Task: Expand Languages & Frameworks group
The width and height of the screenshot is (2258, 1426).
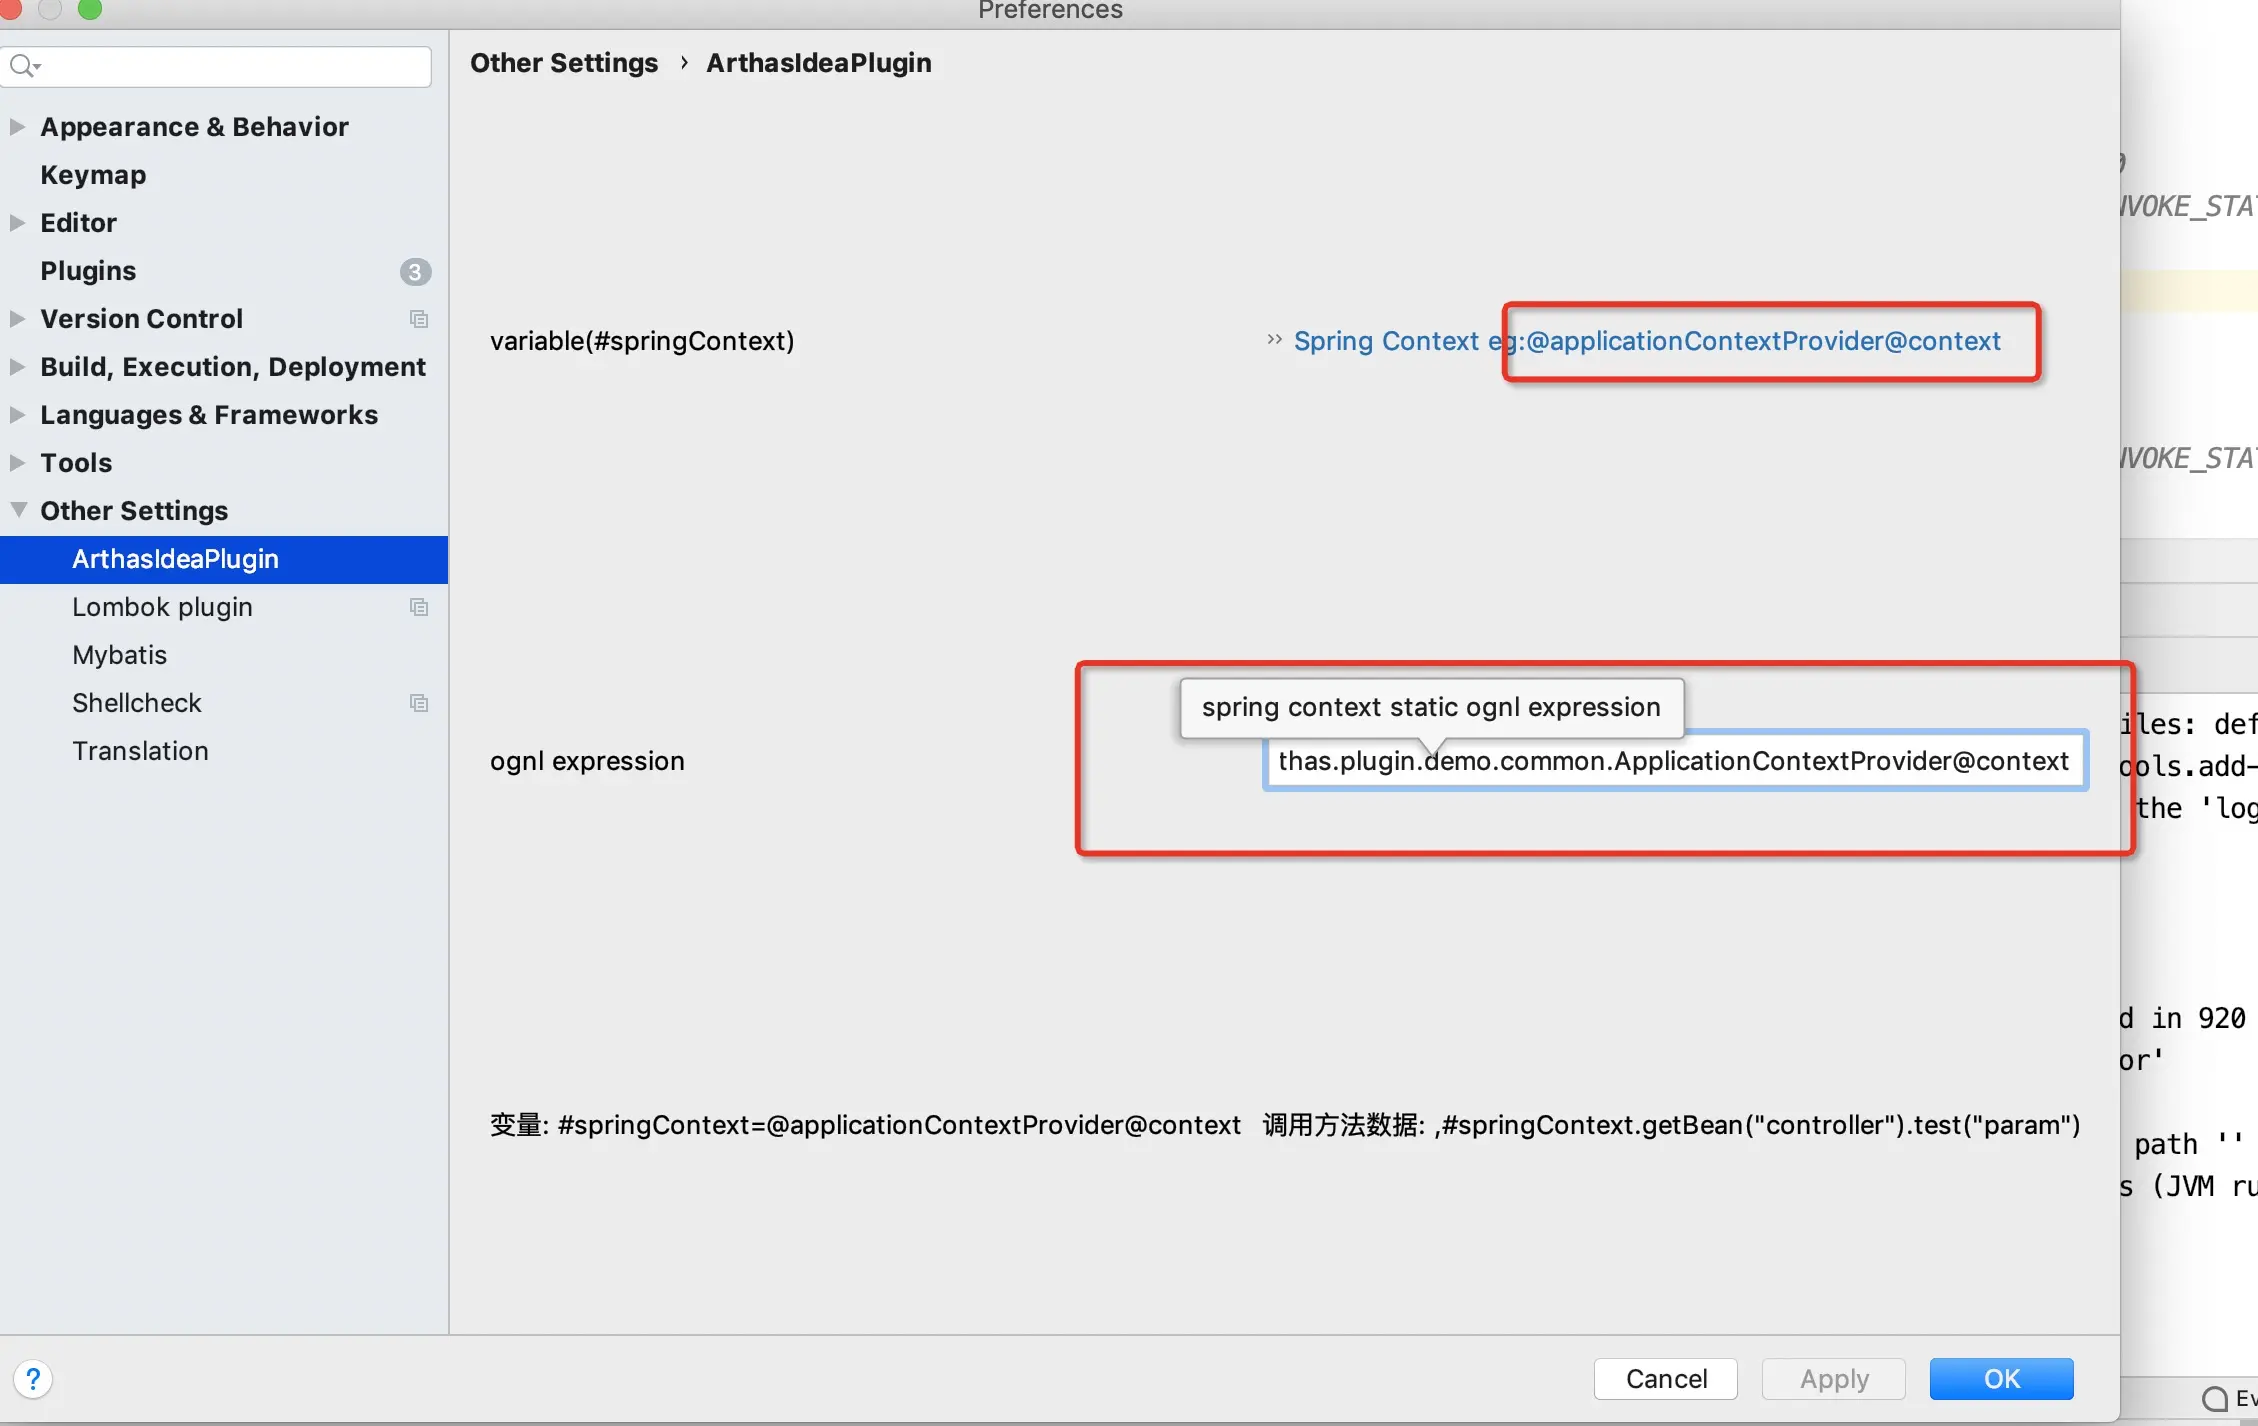Action: coord(17,415)
